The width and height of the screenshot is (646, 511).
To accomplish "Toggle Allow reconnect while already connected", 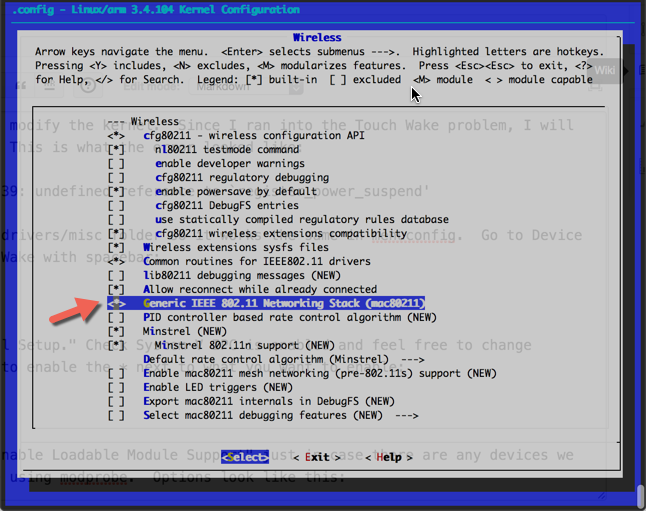I will (116, 290).
